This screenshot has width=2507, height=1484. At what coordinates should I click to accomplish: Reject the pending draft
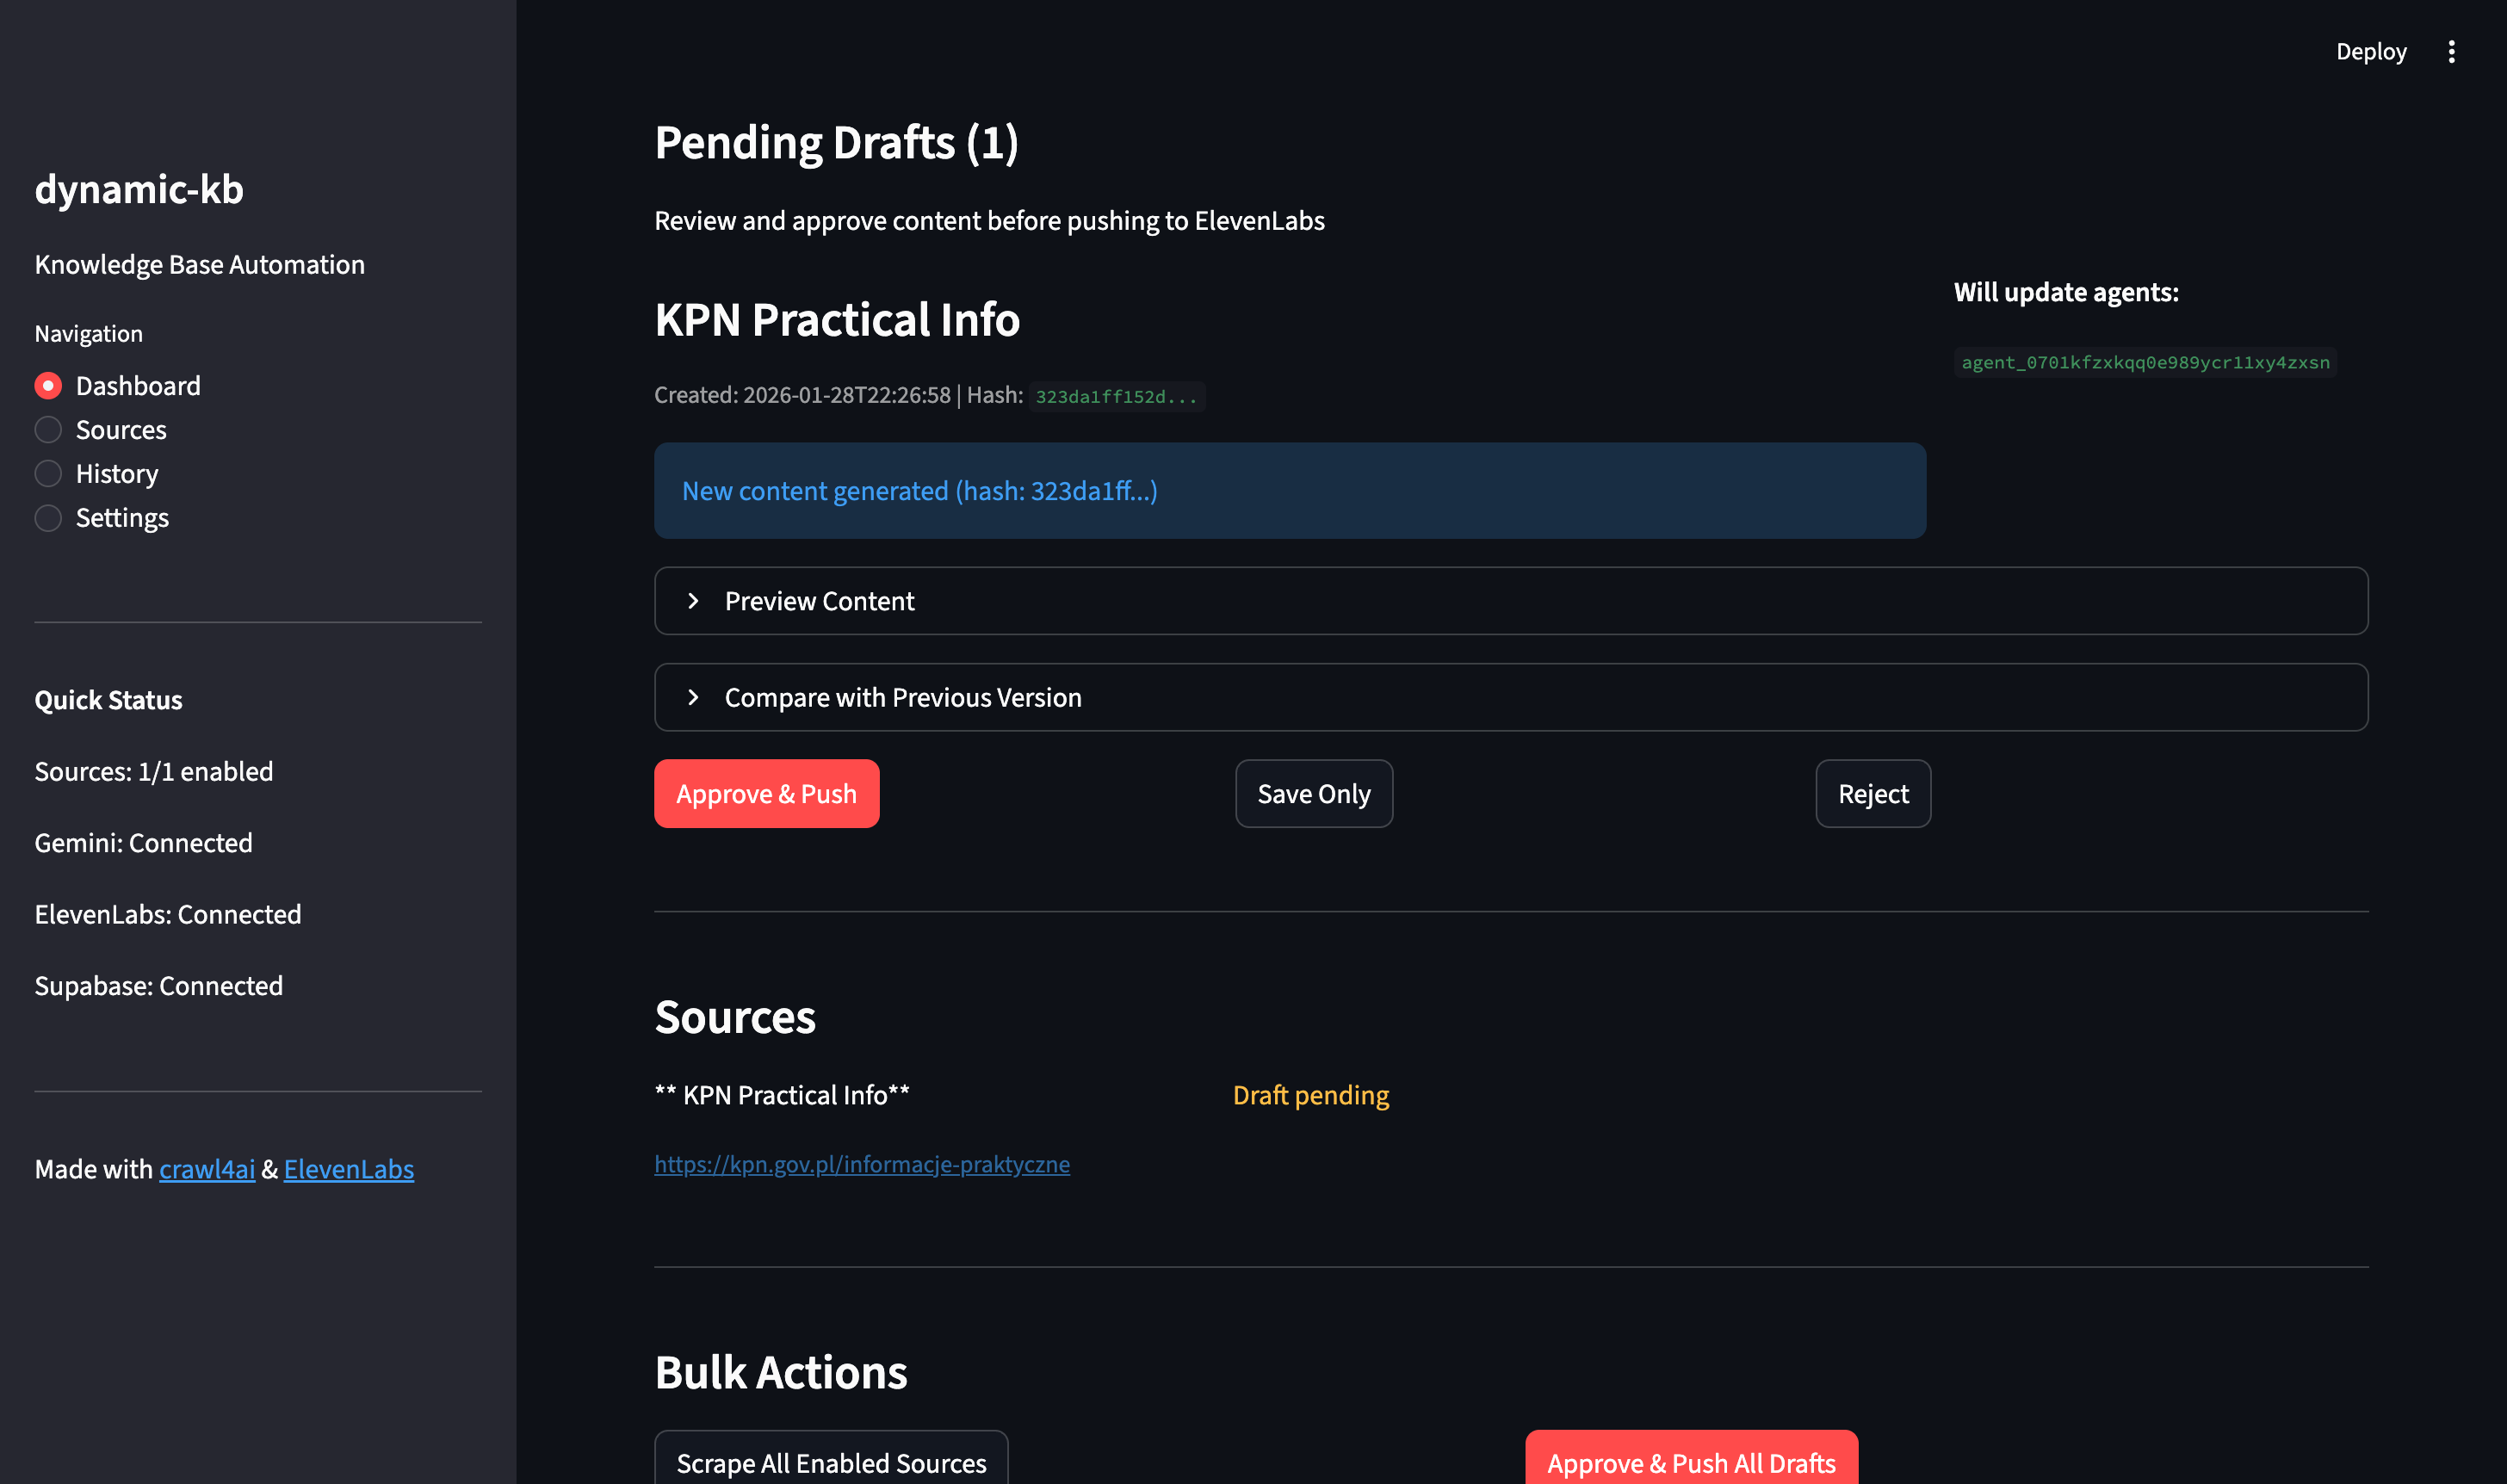click(1872, 793)
